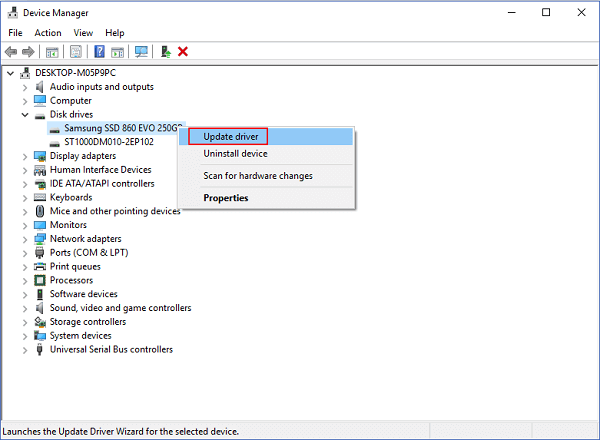Click the Disk drives category icon

click(40, 116)
